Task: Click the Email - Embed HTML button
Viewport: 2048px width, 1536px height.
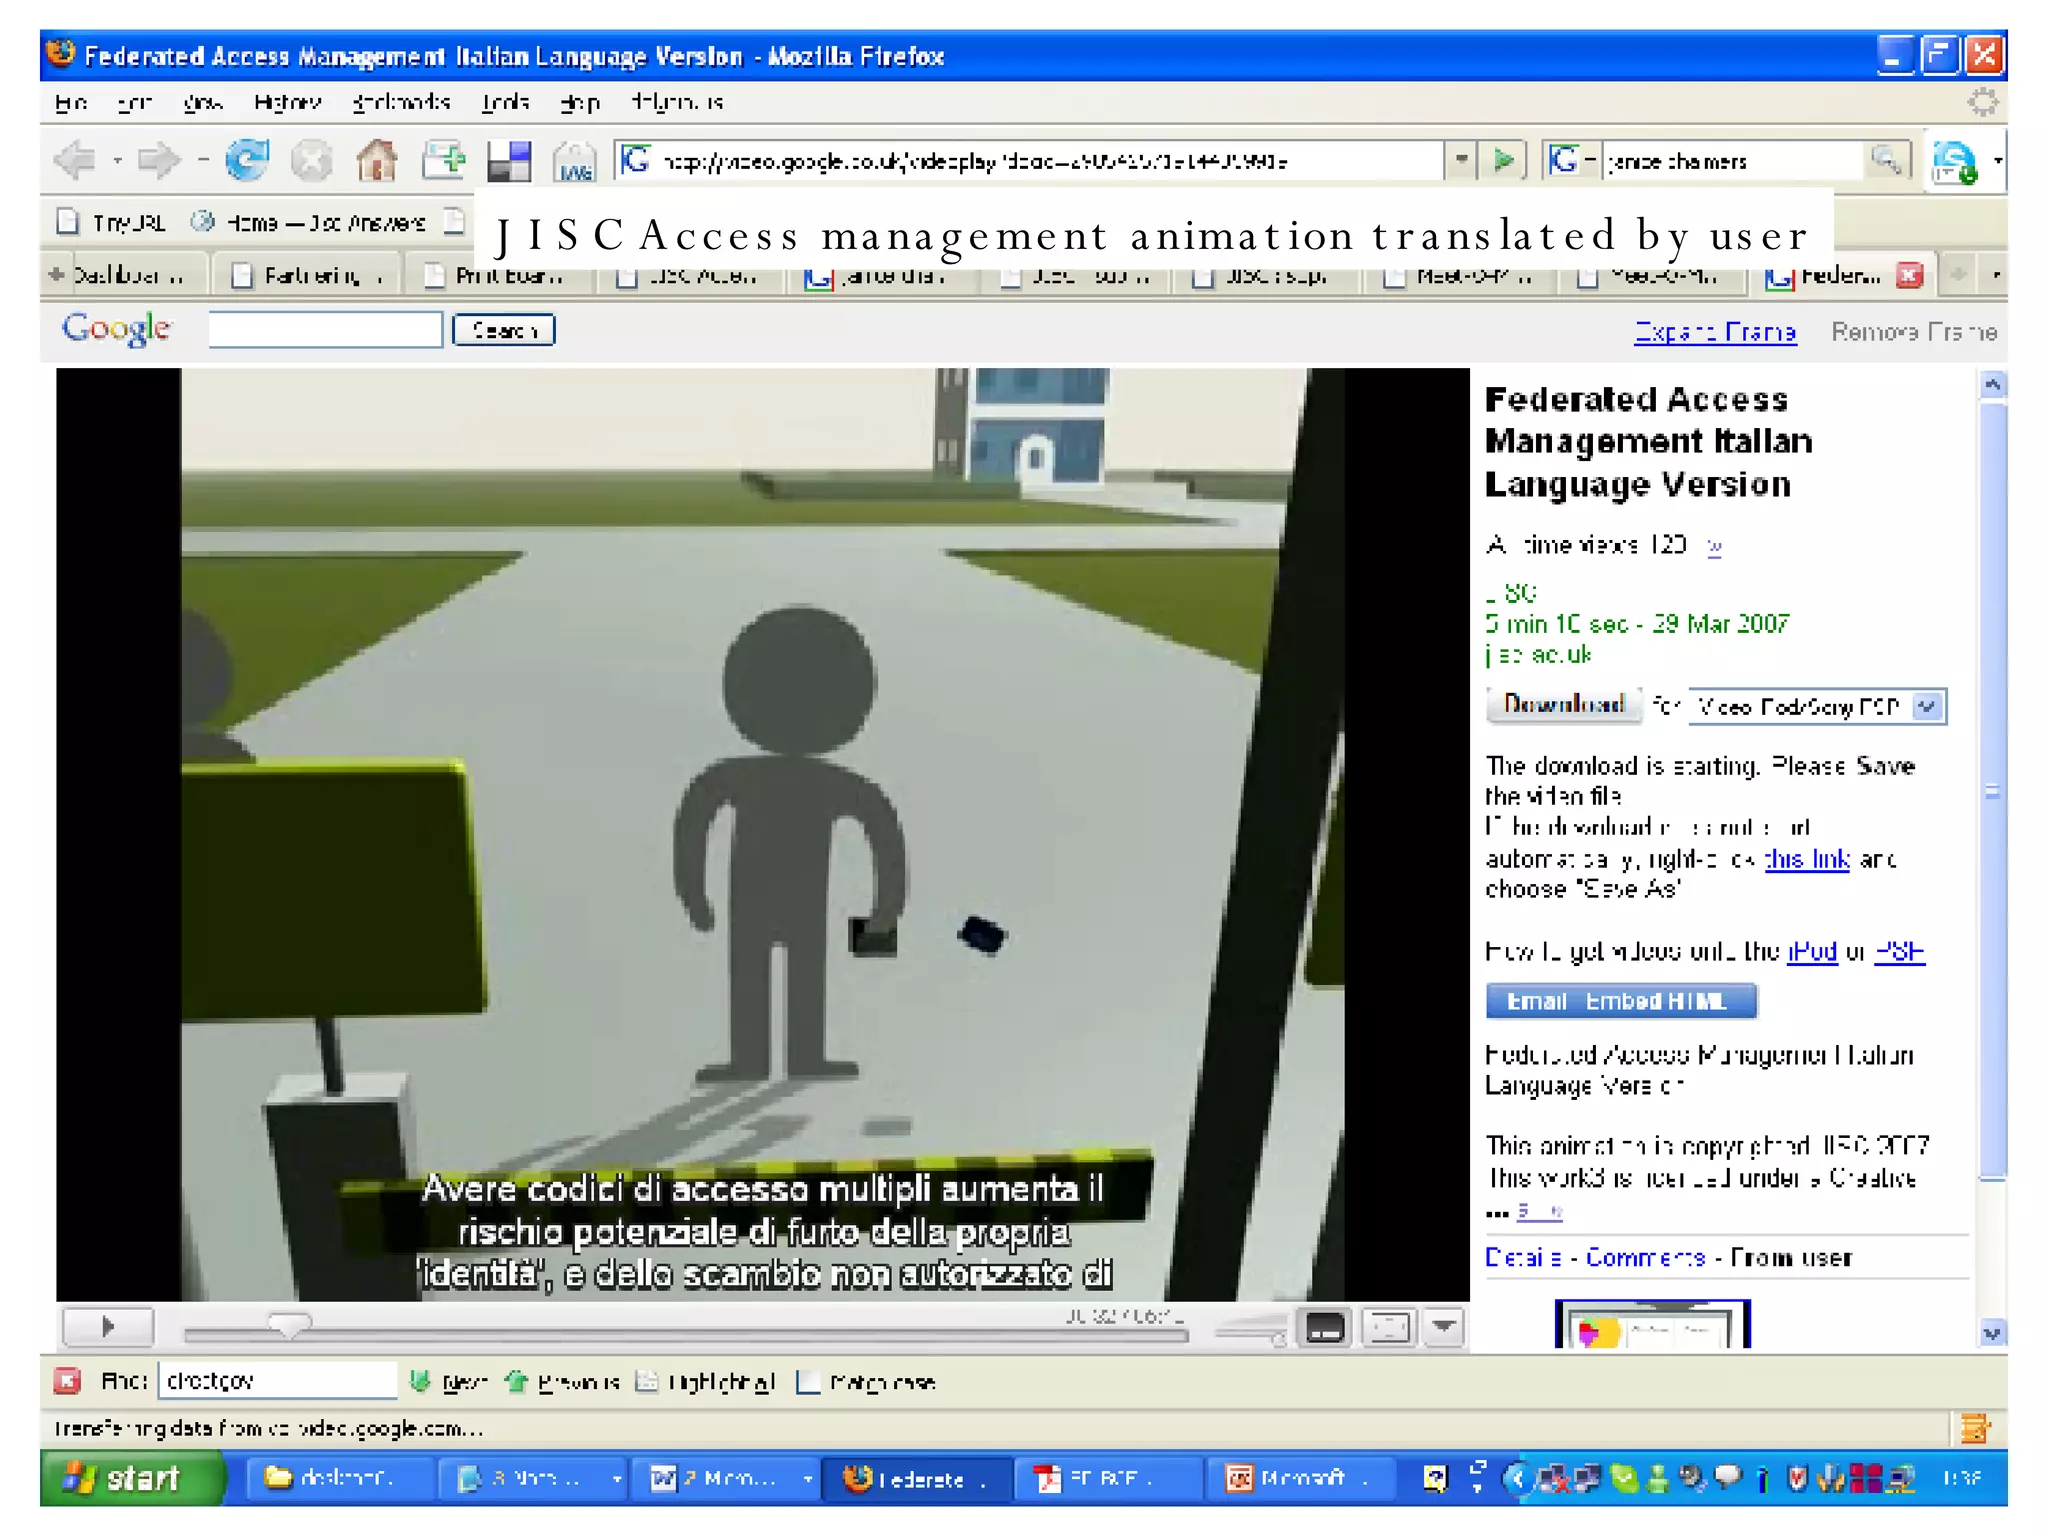Action: tap(1621, 1001)
